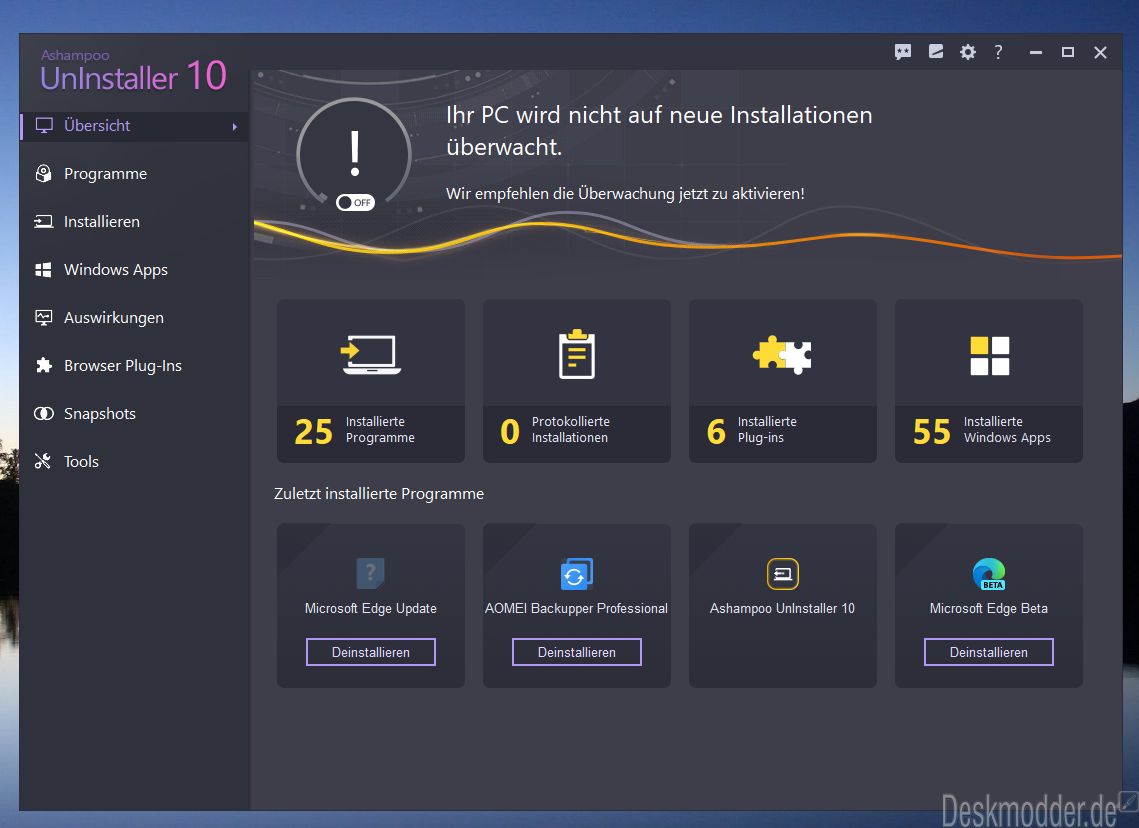This screenshot has width=1139, height=828.
Task: Click the puzzle pieces icon on Plug-ins tile
Action: 782,354
